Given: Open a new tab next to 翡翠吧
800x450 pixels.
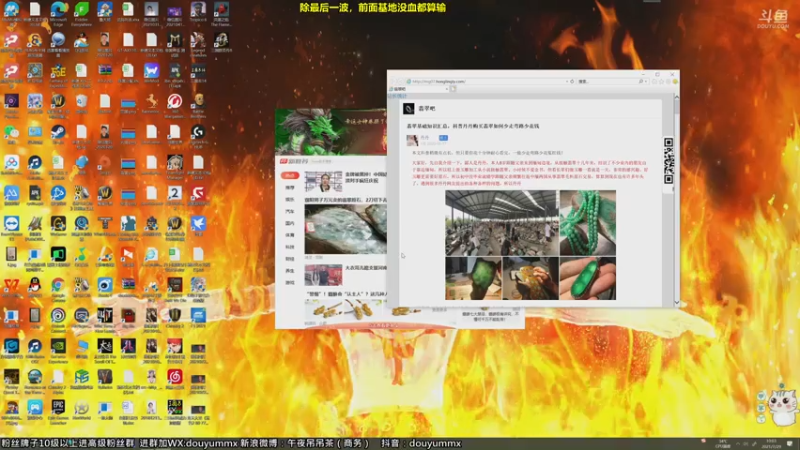Looking at the screenshot, I should 453,89.
